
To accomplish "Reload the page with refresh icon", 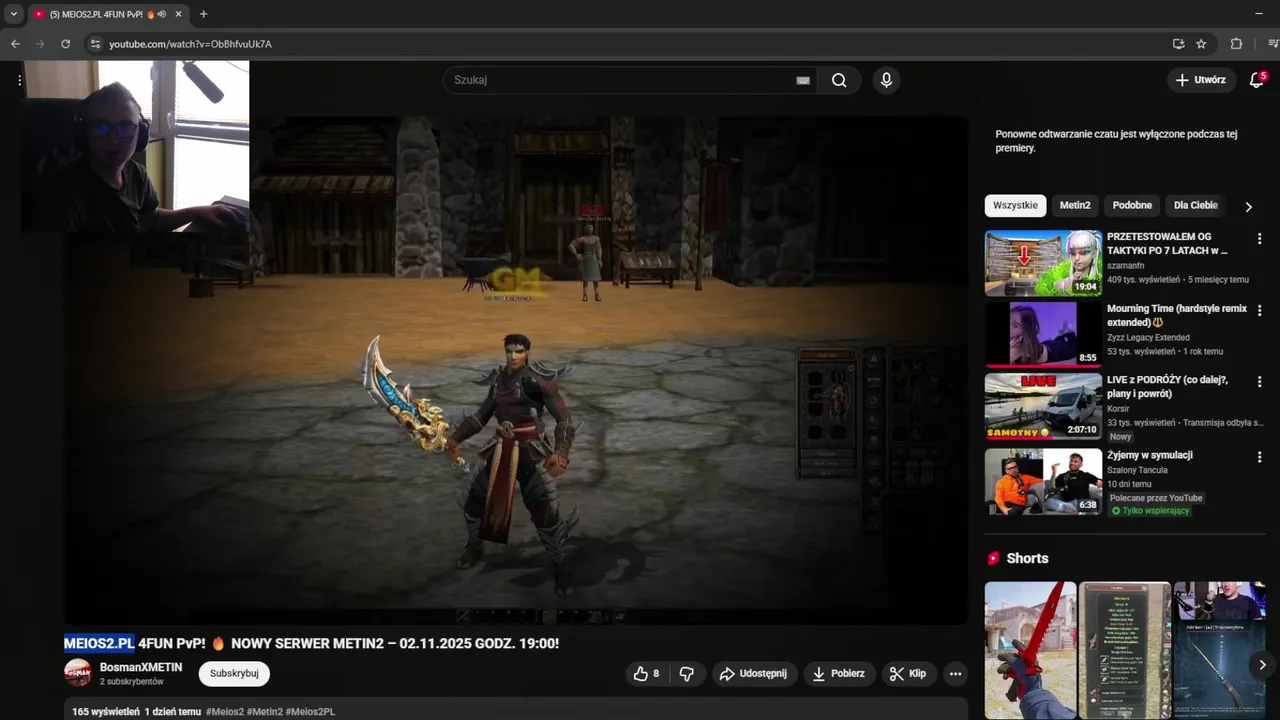I will coord(66,44).
